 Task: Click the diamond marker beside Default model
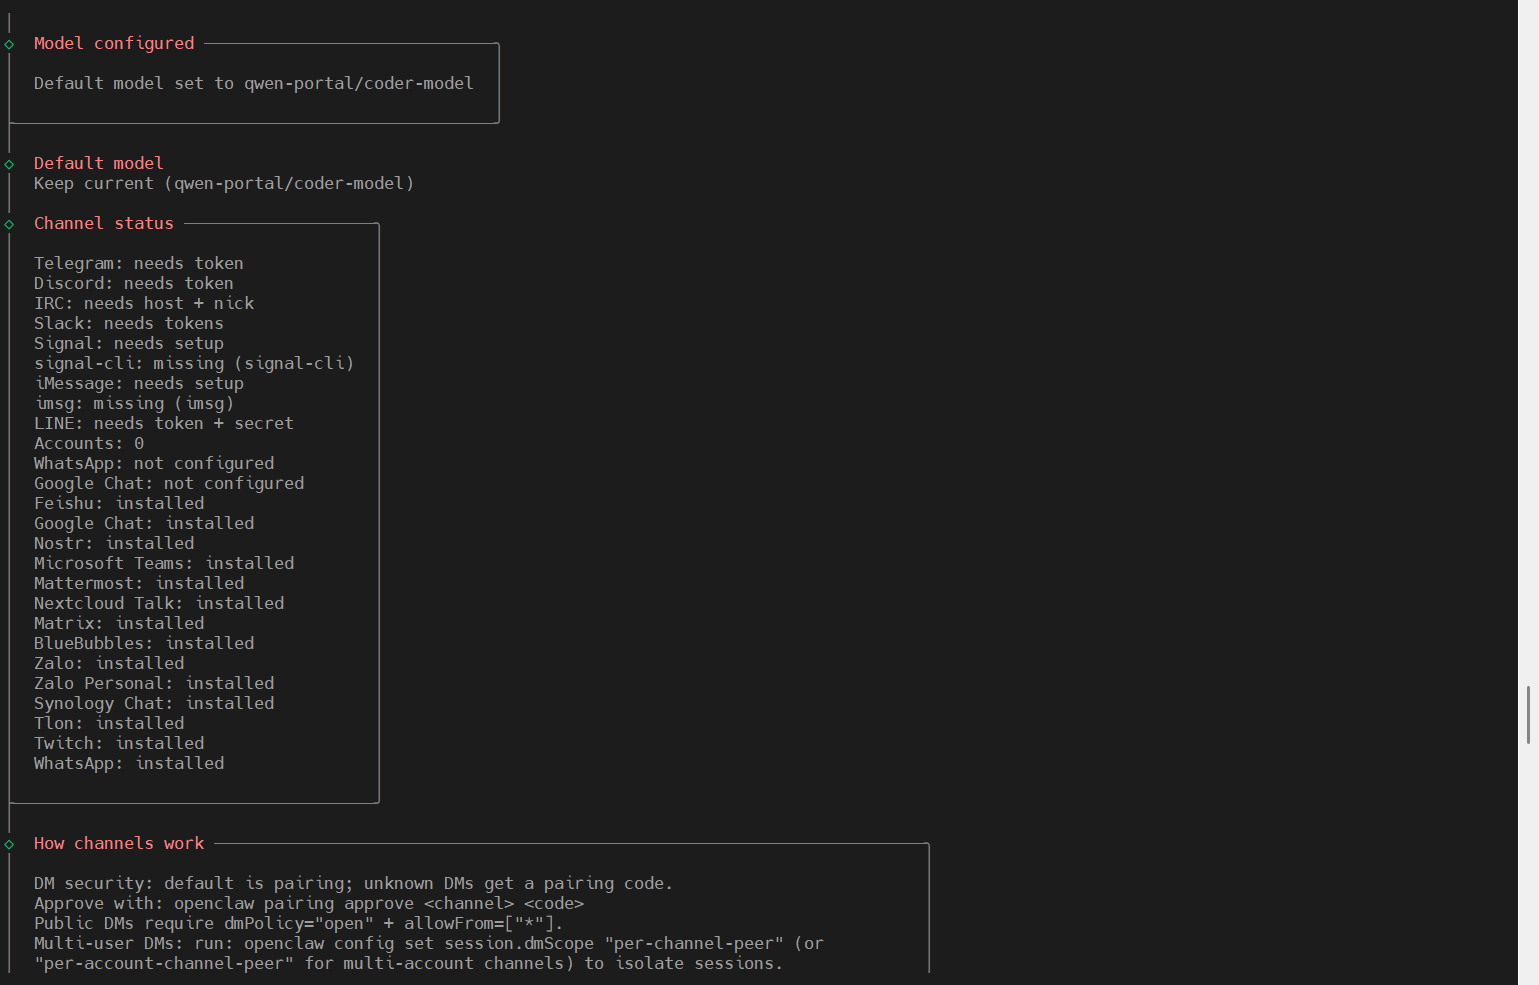9,164
